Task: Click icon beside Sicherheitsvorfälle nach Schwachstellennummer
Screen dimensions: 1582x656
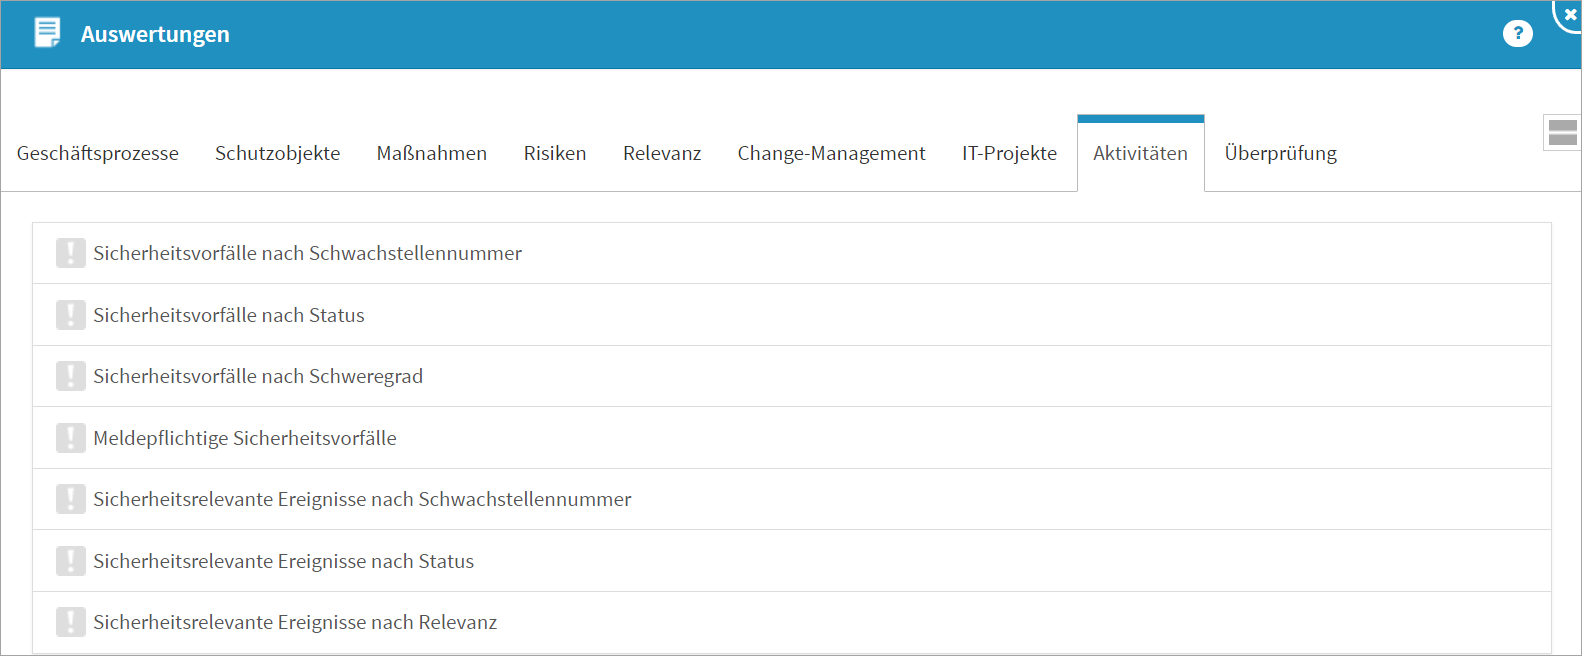Action: tap(70, 253)
